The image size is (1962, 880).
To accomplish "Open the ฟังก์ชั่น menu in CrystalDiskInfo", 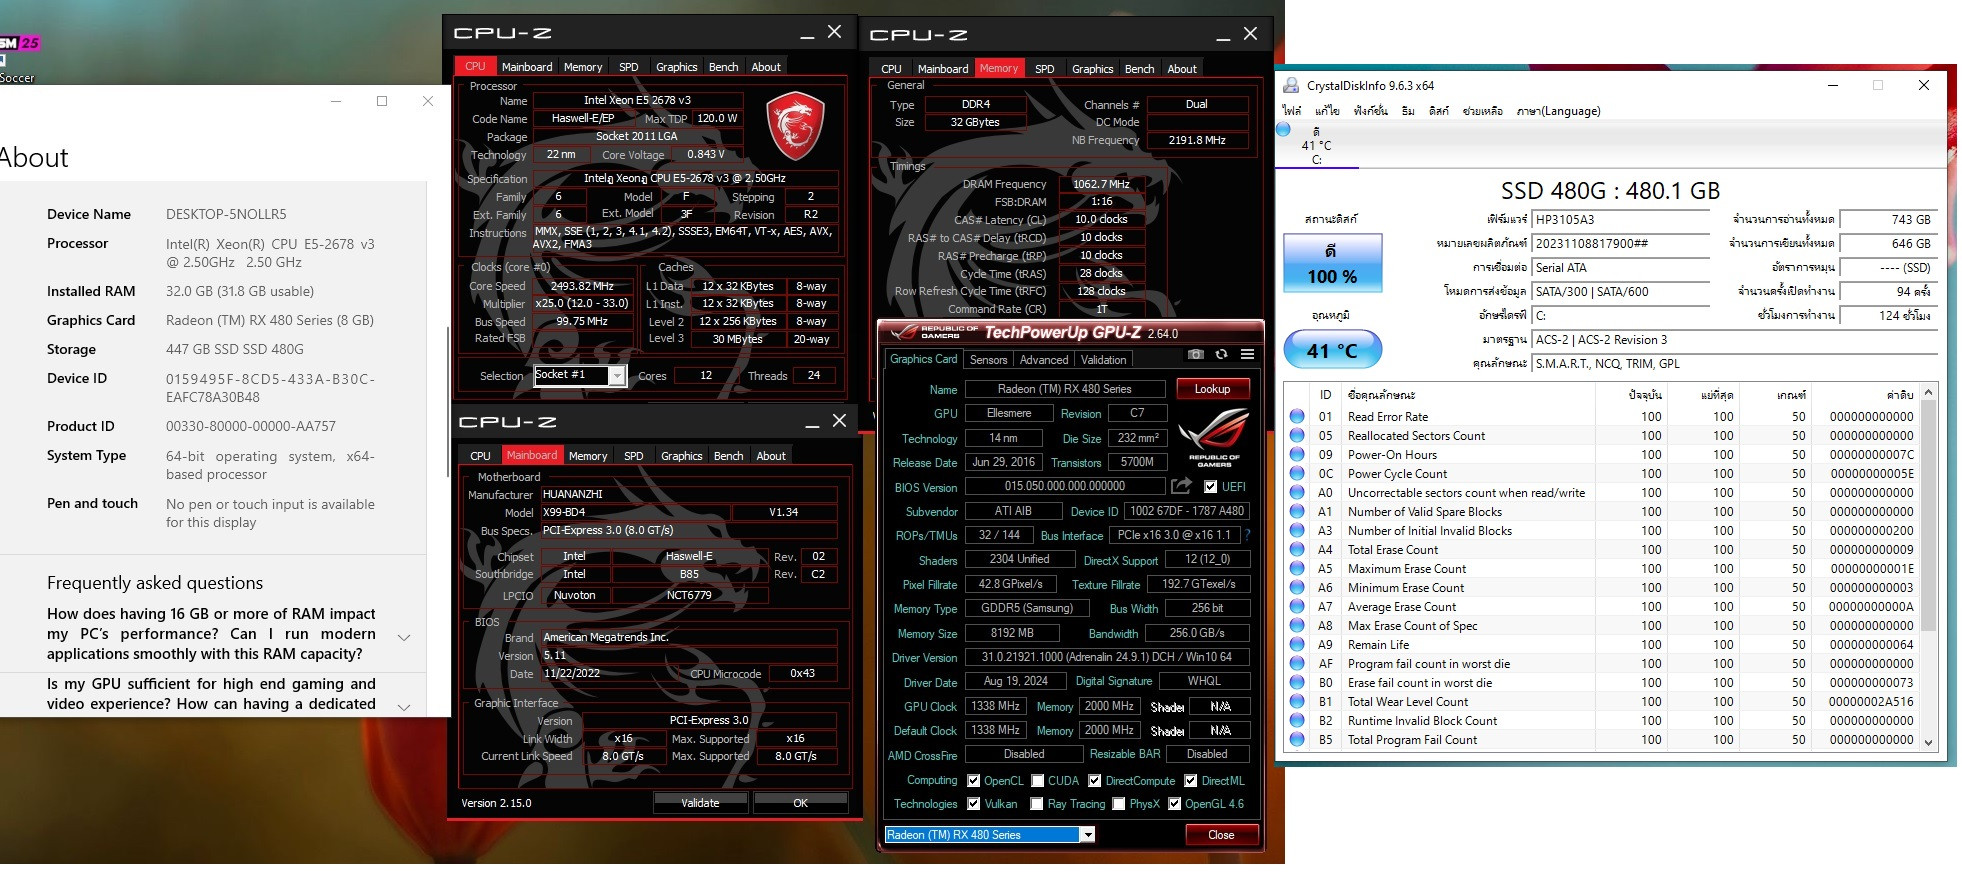I will [1370, 111].
